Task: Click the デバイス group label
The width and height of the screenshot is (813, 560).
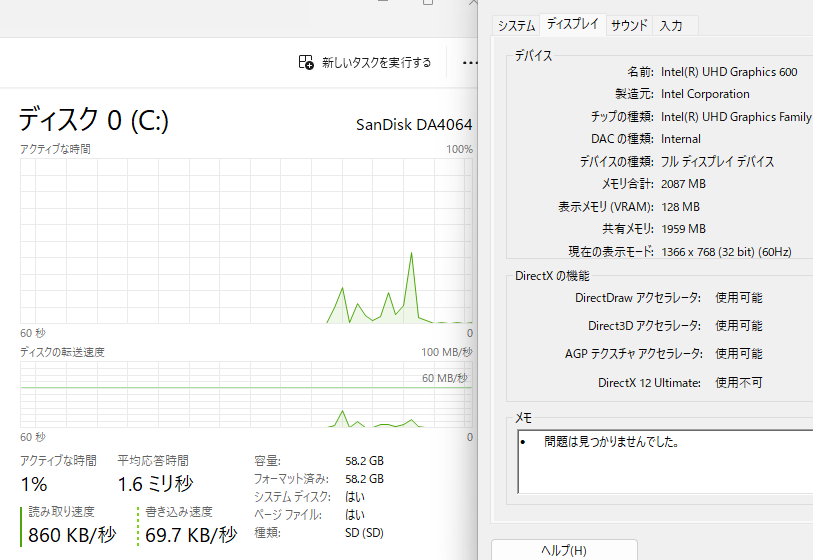Action: [x=534, y=55]
